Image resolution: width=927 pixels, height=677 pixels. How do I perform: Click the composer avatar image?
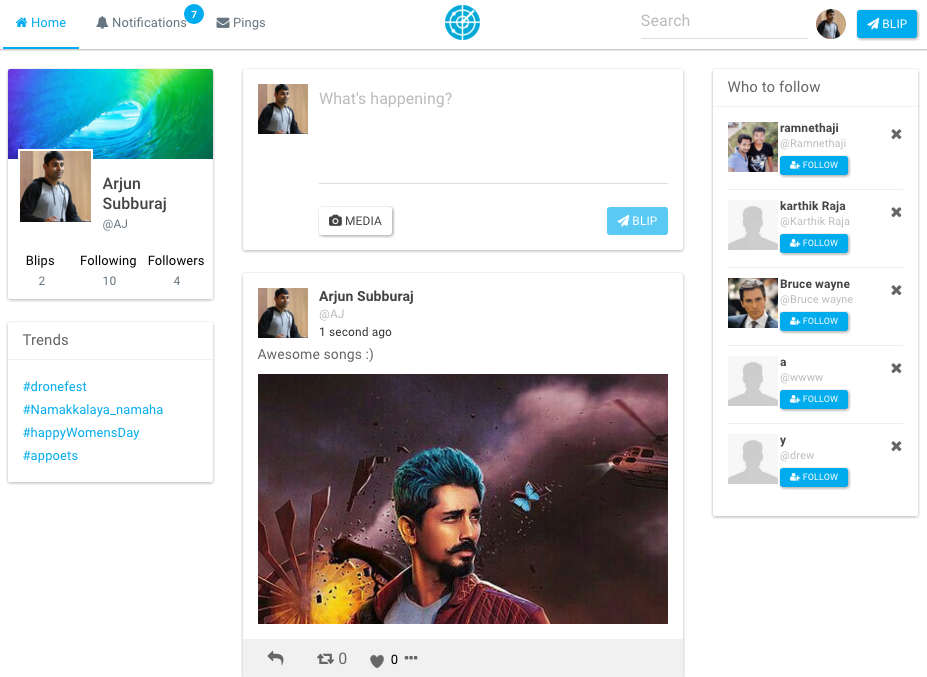(x=283, y=109)
